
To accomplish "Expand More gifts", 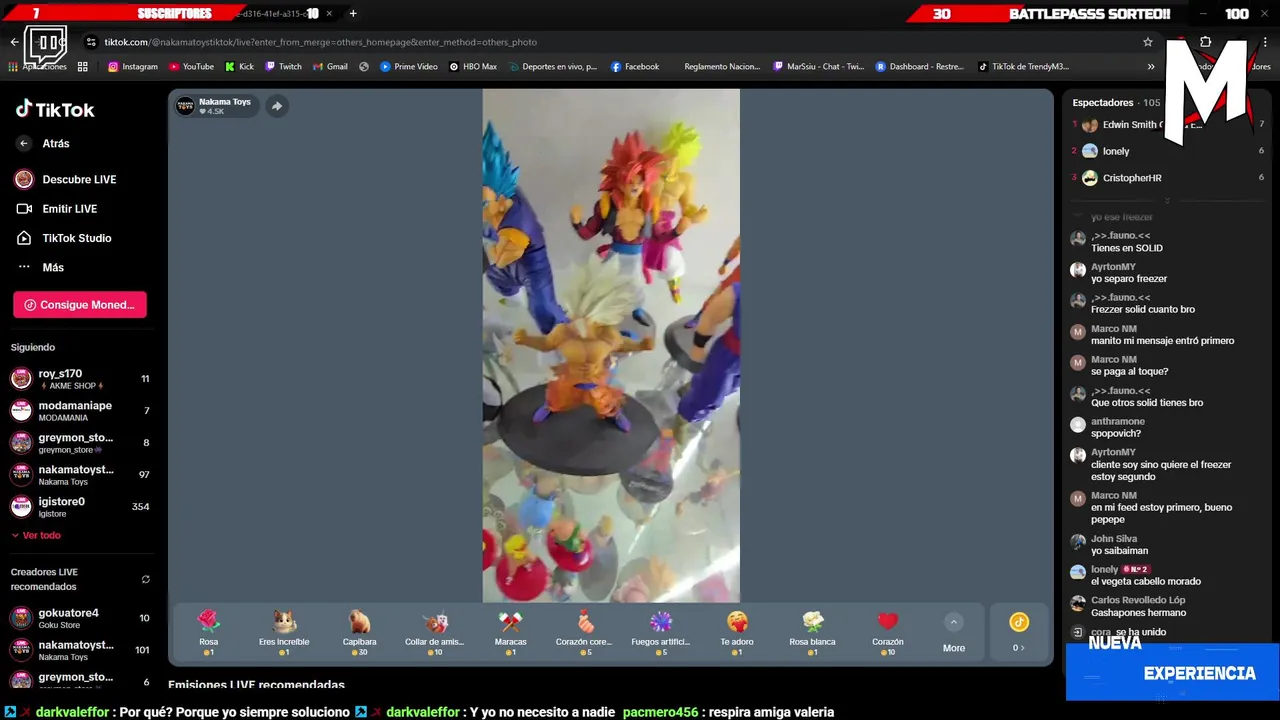I will pyautogui.click(x=954, y=634).
